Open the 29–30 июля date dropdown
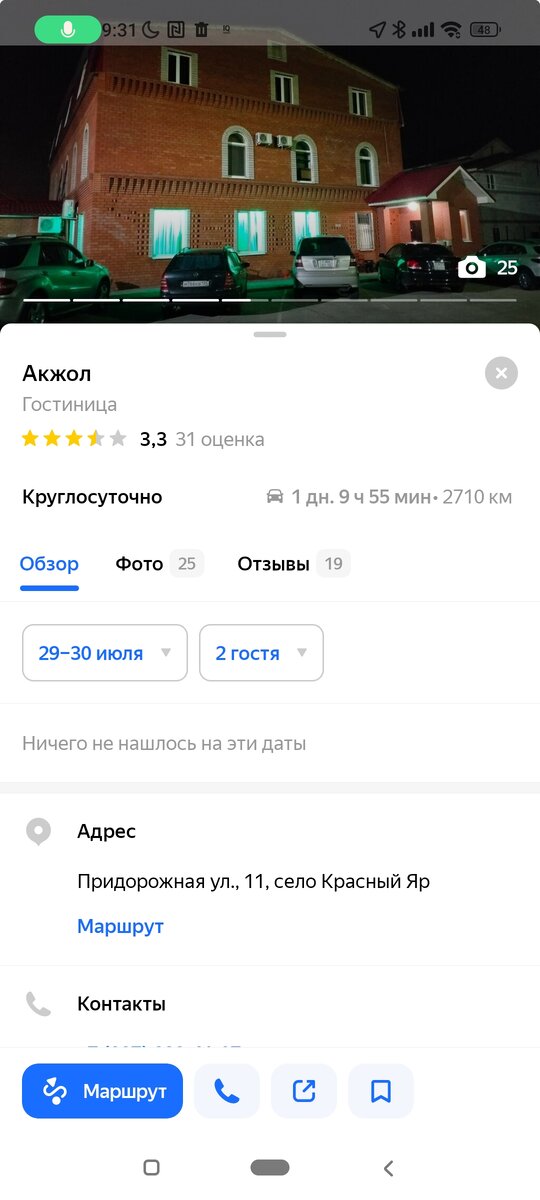The height and width of the screenshot is (1200, 540). pos(105,653)
